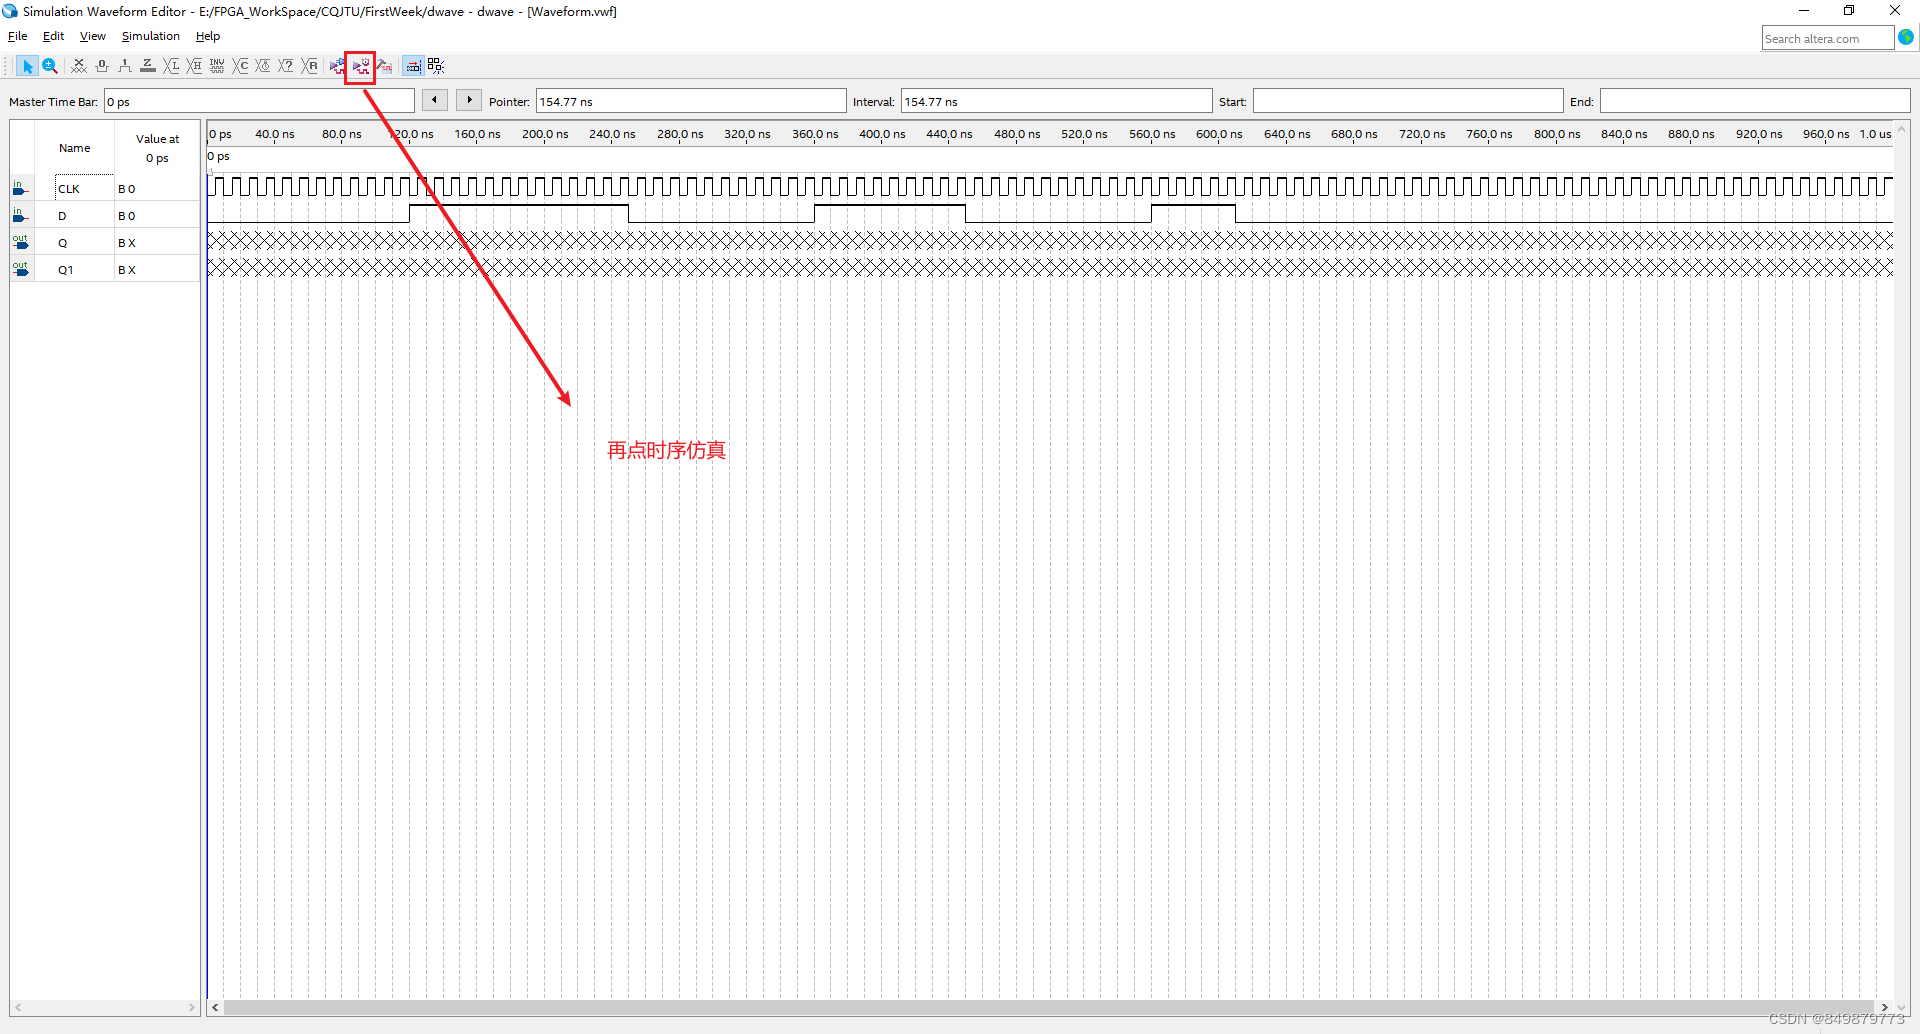Focus the Search altera.com box
1920x1034 pixels.
pyautogui.click(x=1828, y=38)
